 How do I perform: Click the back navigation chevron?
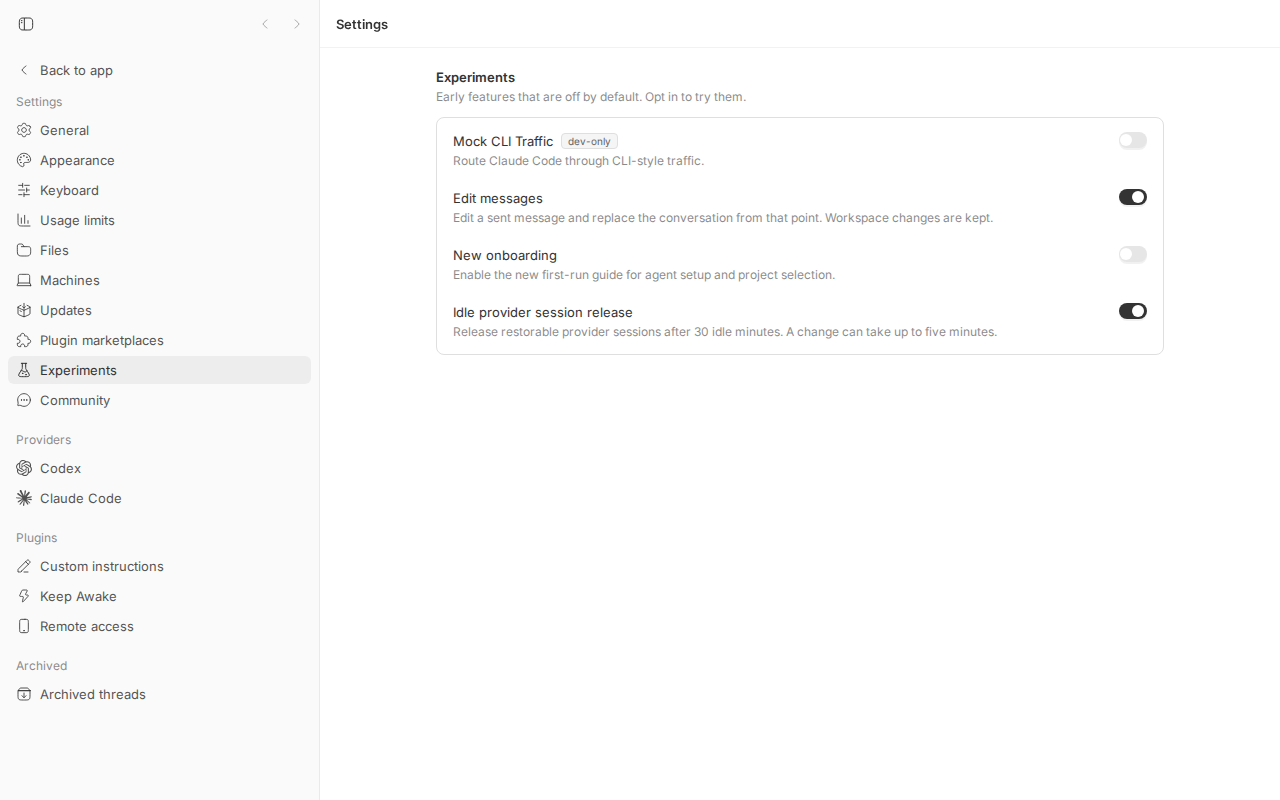coord(265,24)
